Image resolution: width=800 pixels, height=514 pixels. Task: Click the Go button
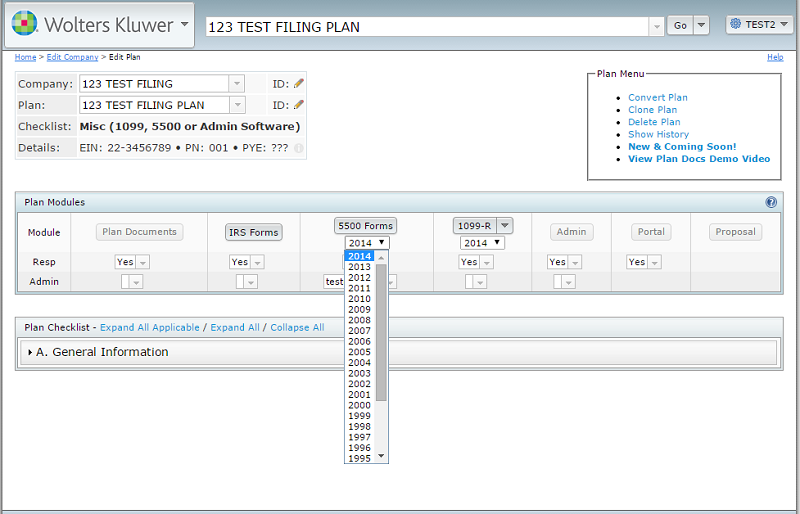[x=680, y=26]
